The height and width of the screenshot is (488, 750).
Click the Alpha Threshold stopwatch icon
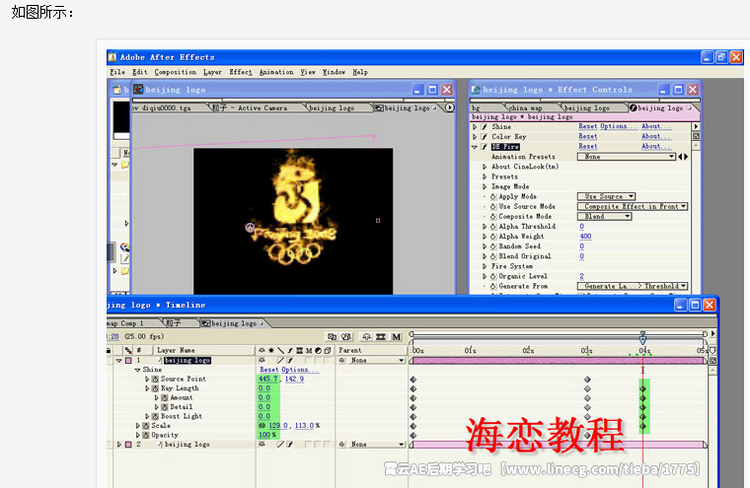(493, 226)
